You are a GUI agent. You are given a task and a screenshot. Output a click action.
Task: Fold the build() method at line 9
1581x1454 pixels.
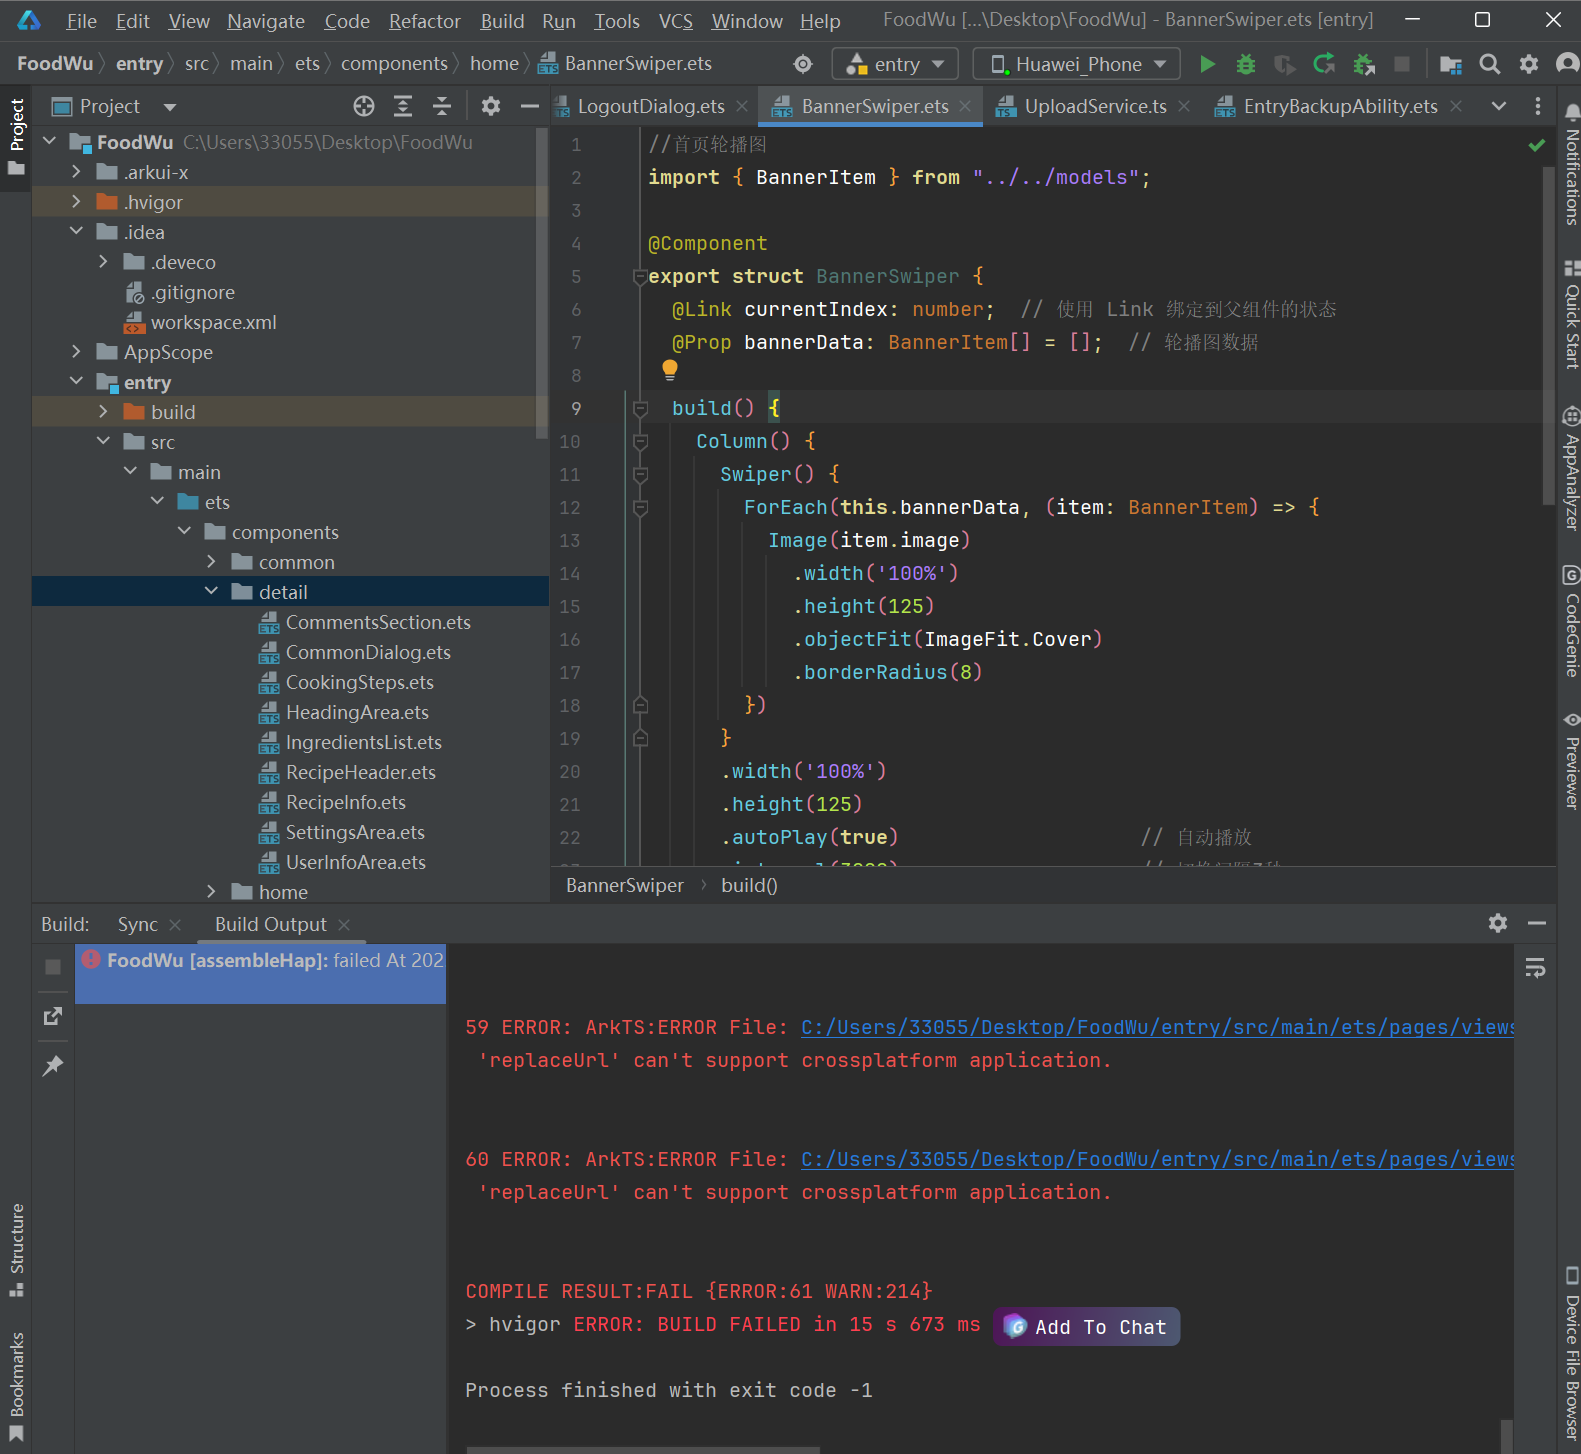click(641, 408)
